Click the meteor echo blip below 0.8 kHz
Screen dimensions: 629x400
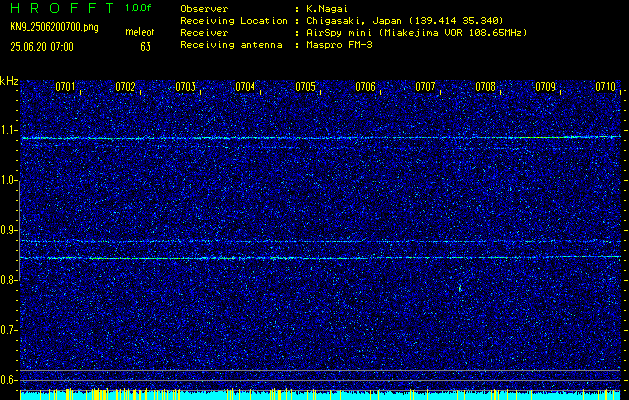tap(460, 288)
